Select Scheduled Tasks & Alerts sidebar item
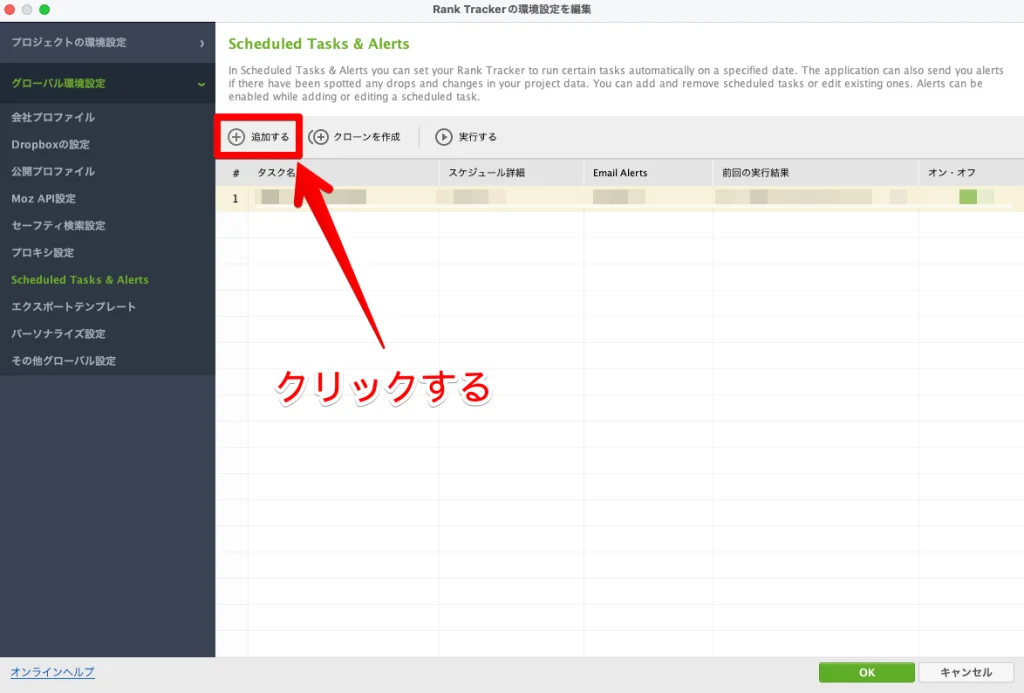This screenshot has height=693, width=1024. click(x=80, y=280)
